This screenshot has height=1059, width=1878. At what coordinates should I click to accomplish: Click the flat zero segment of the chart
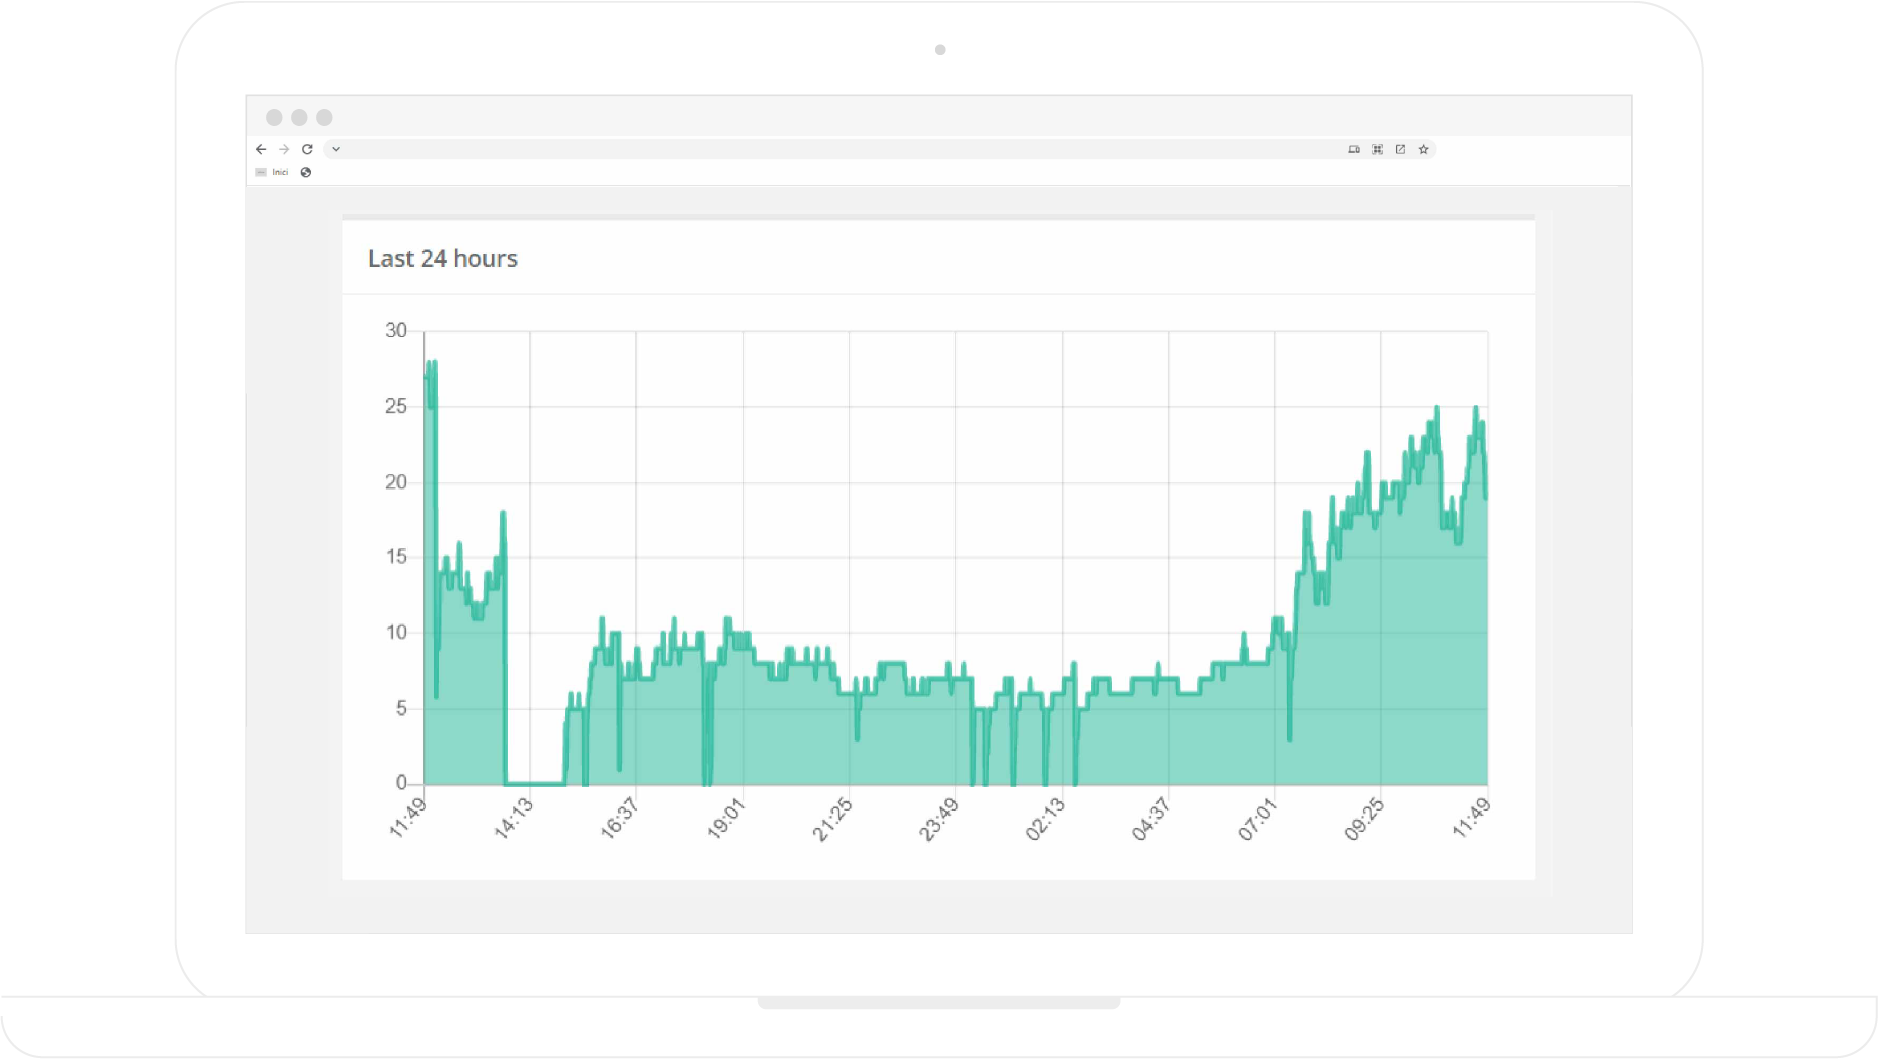(x=535, y=783)
